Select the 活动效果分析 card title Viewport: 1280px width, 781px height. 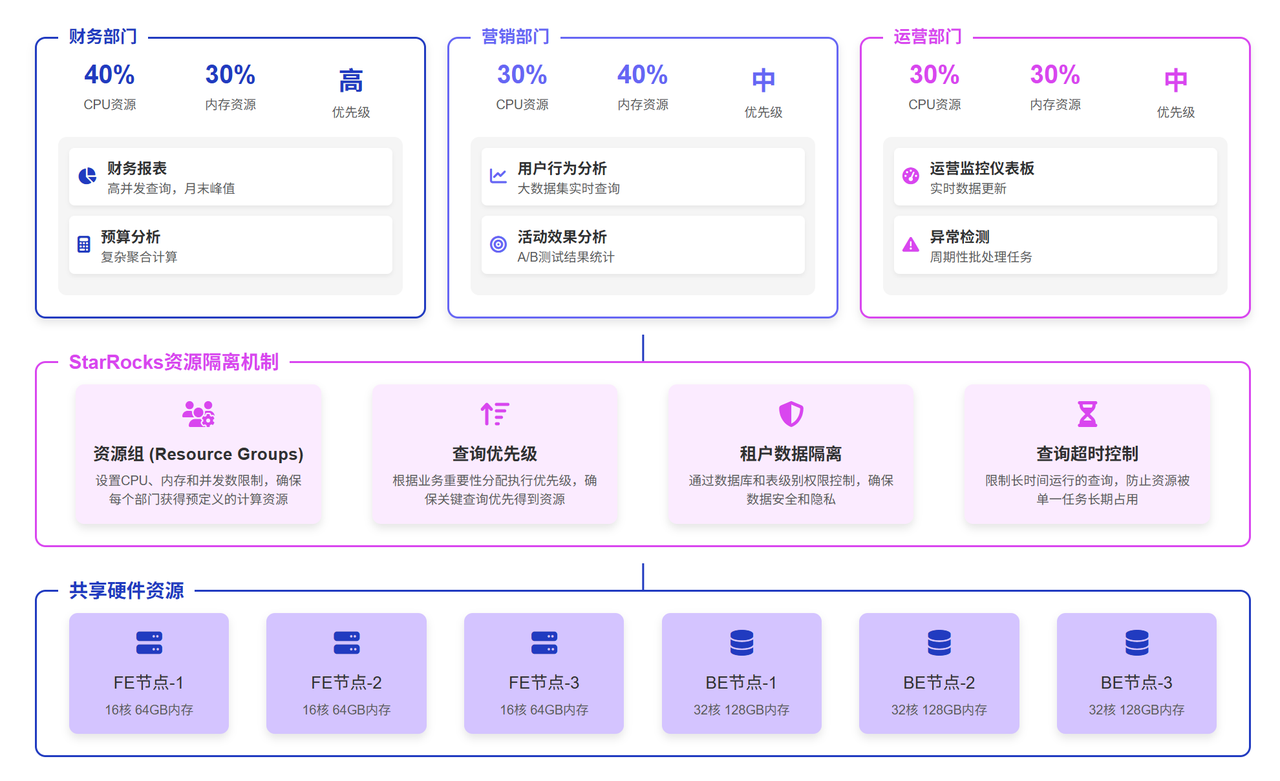tap(562, 237)
